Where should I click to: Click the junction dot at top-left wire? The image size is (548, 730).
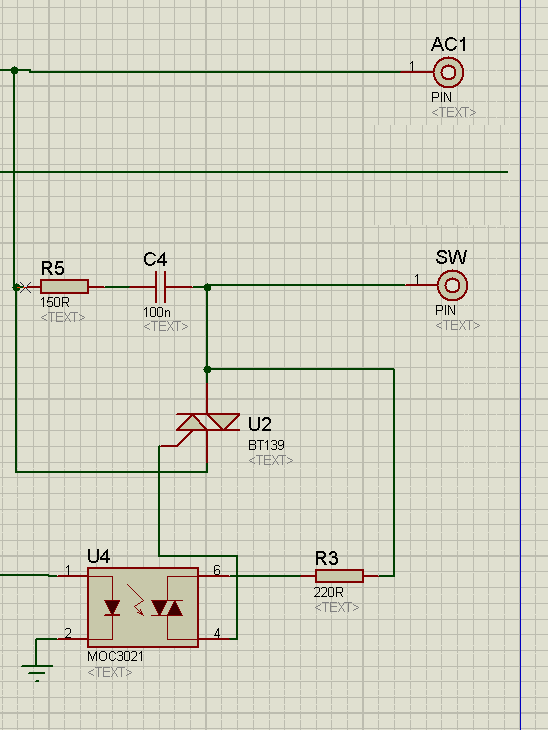[14, 70]
